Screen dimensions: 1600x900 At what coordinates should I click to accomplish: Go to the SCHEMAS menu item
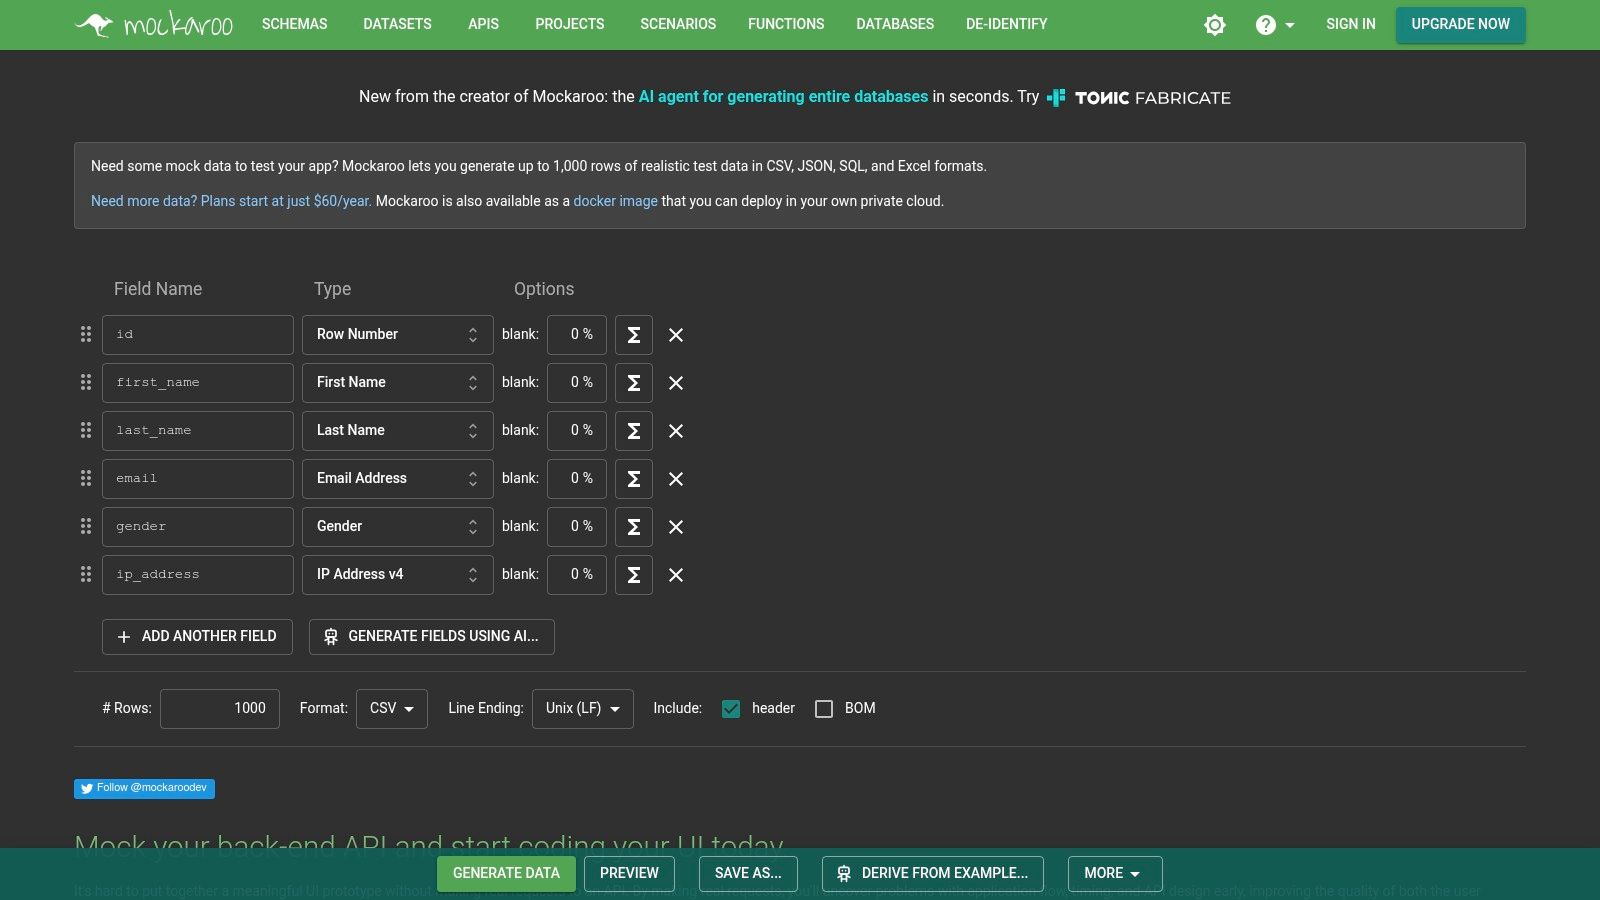coord(294,24)
